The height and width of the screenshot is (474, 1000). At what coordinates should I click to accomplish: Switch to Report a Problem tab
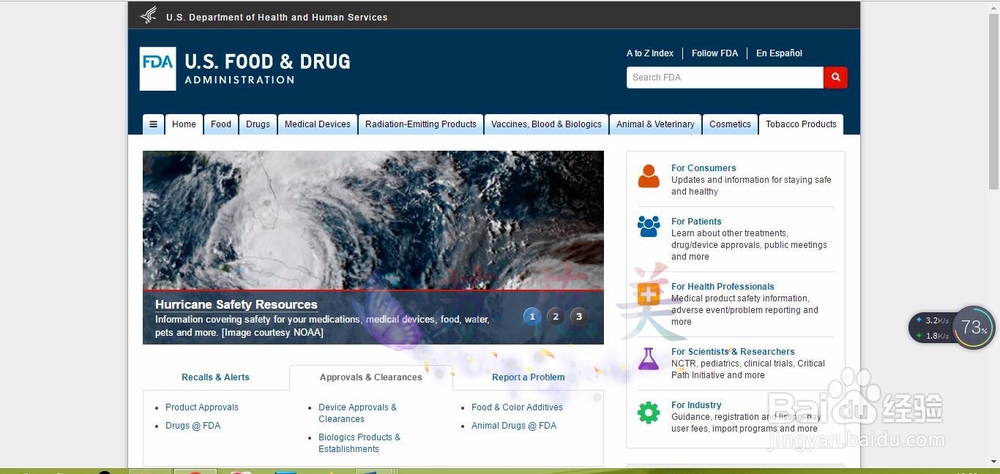click(x=528, y=377)
